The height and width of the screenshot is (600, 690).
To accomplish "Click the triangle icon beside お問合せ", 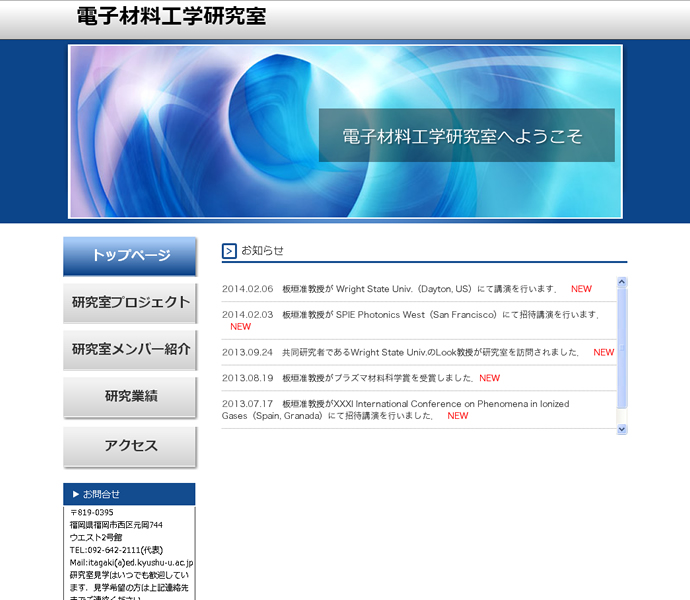I will 76,494.
